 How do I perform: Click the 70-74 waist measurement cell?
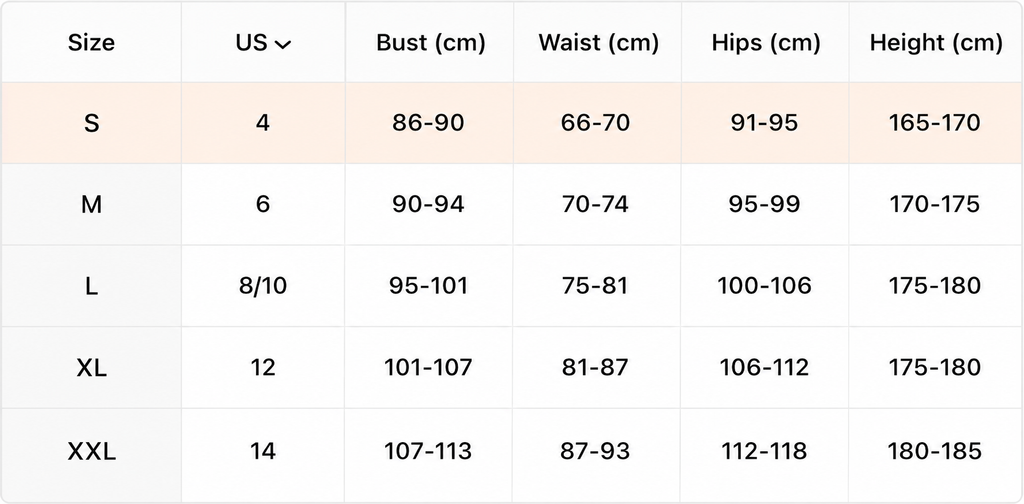(595, 204)
